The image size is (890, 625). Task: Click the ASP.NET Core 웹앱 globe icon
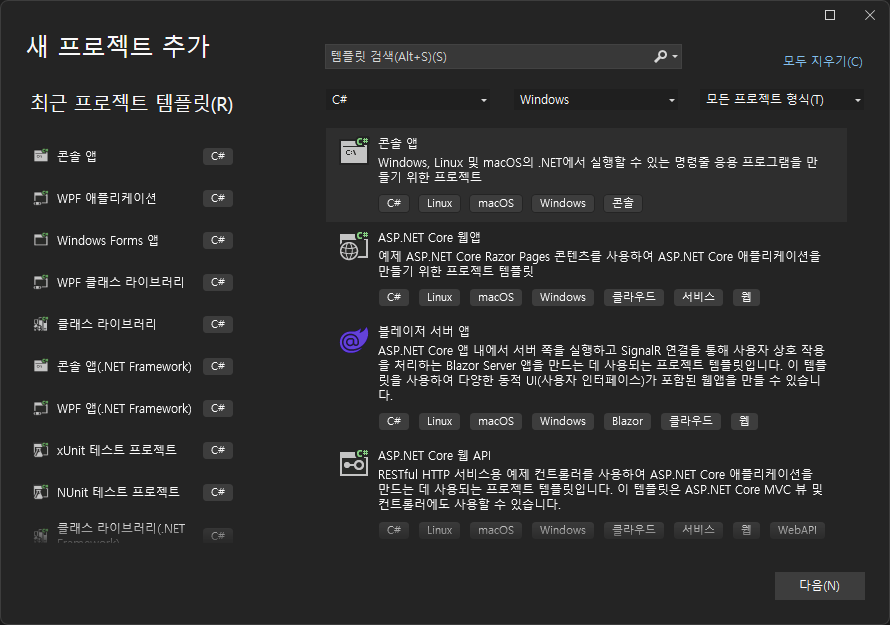tap(354, 246)
